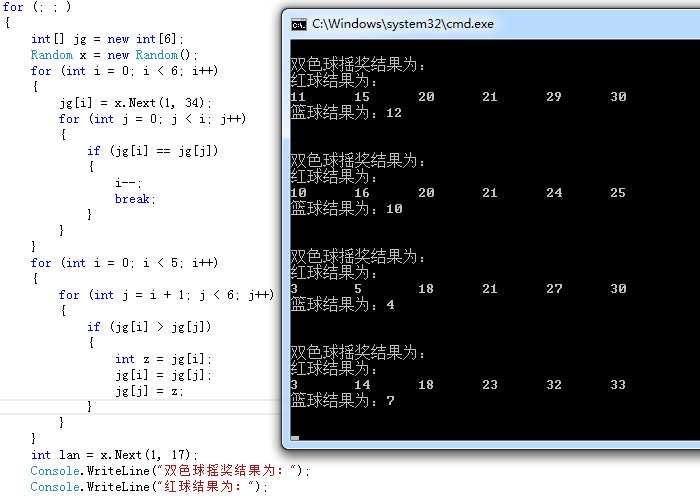Click the line 'for (int j = 0; j < i; j++)'
The height and width of the screenshot is (497, 700).
(x=152, y=119)
